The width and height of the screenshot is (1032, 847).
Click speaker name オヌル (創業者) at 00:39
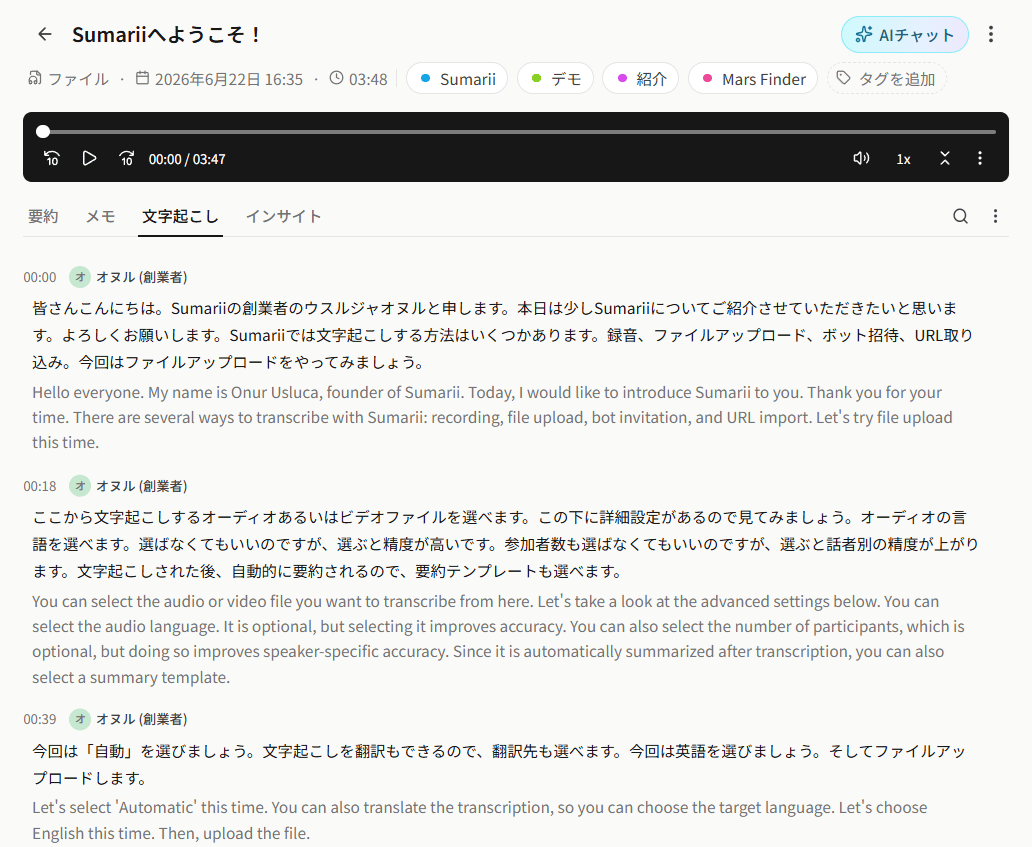click(x=142, y=719)
